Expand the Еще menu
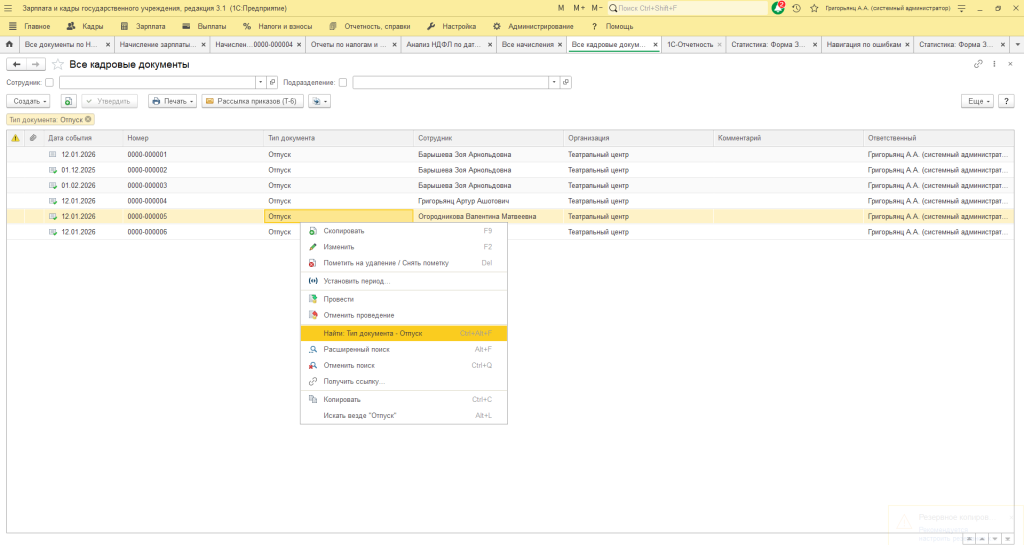 coord(977,101)
